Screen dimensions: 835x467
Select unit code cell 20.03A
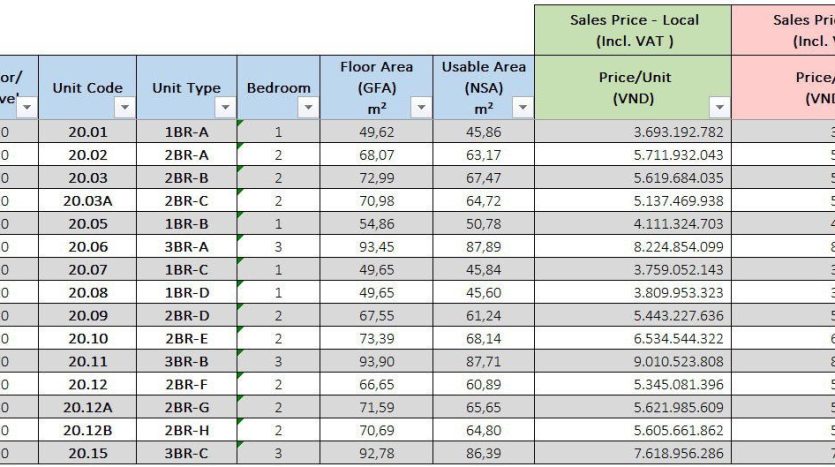(x=88, y=201)
